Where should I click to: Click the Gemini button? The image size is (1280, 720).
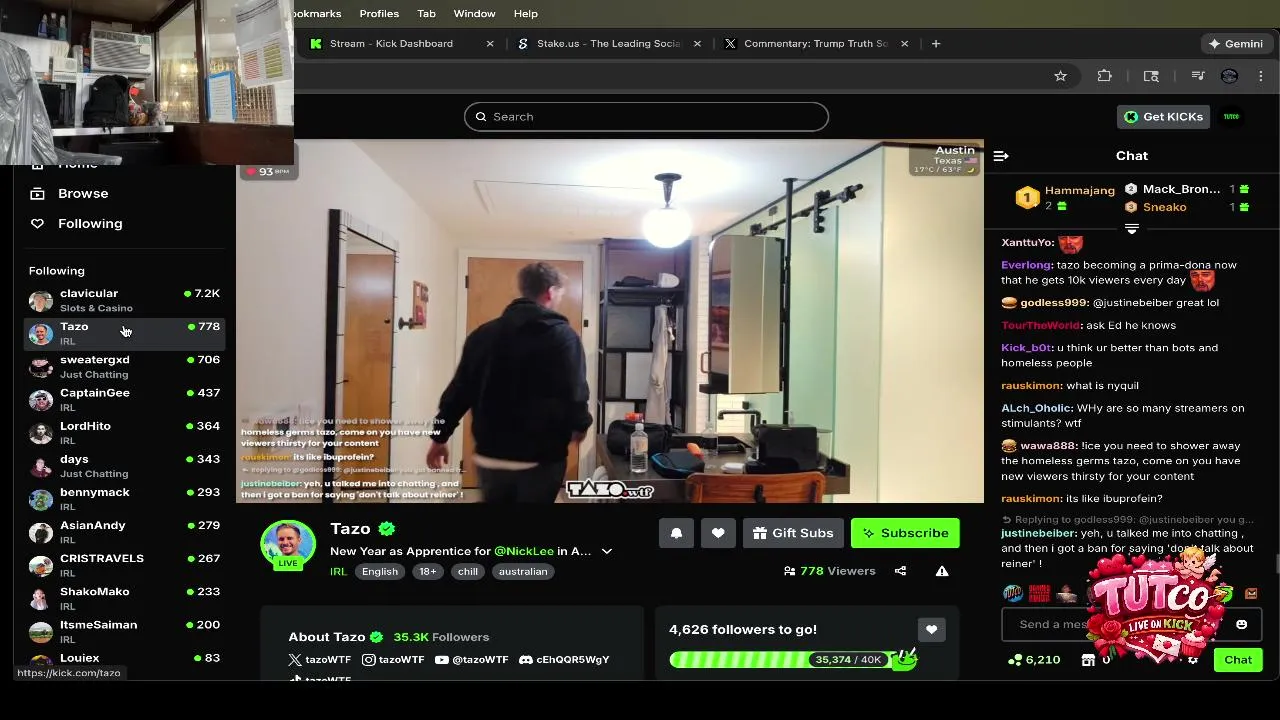coord(1235,44)
